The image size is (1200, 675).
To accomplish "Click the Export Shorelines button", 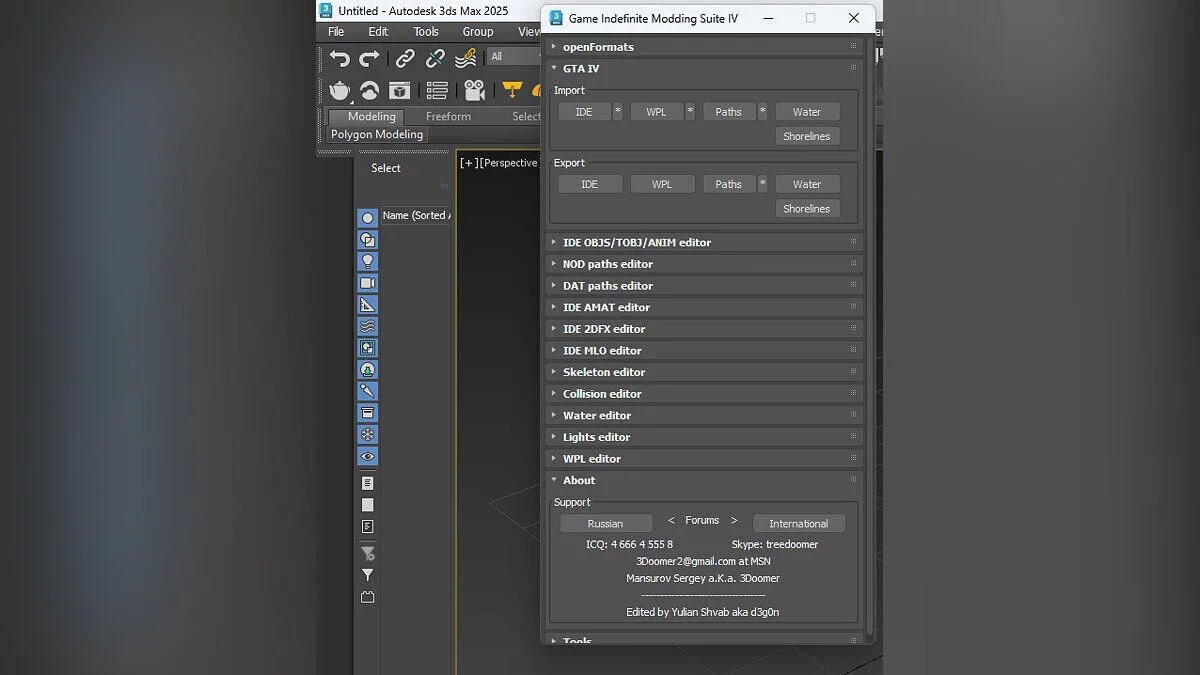I will click(807, 209).
